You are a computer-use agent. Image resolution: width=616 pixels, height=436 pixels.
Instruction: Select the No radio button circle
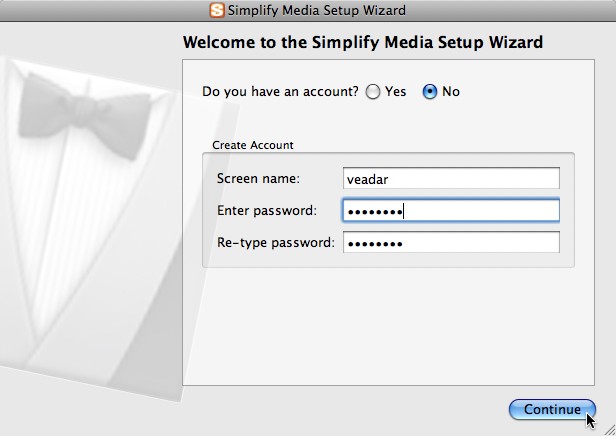click(430, 92)
